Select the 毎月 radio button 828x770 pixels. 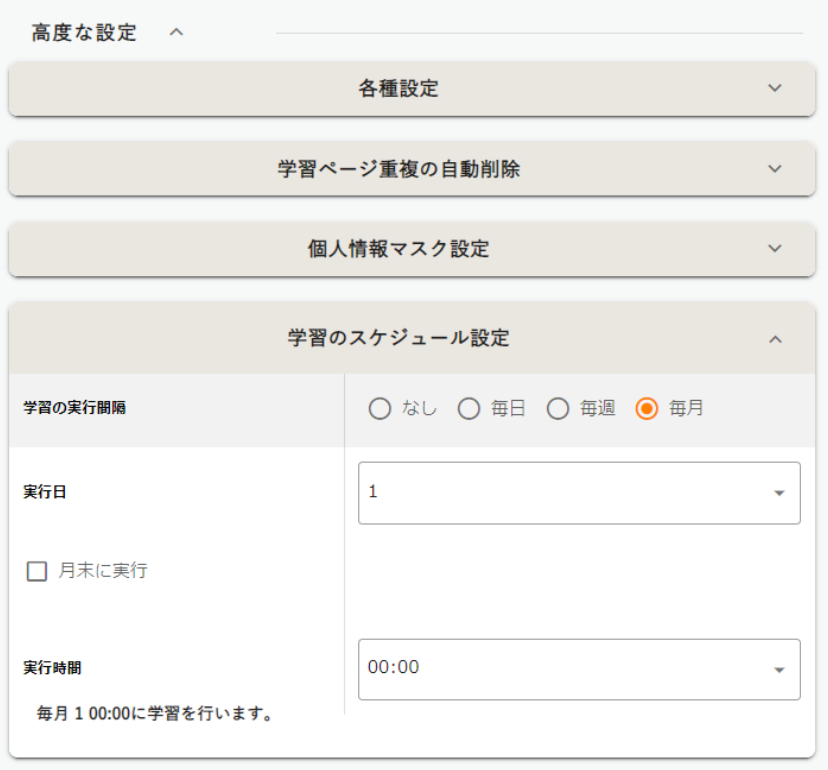[x=647, y=409]
